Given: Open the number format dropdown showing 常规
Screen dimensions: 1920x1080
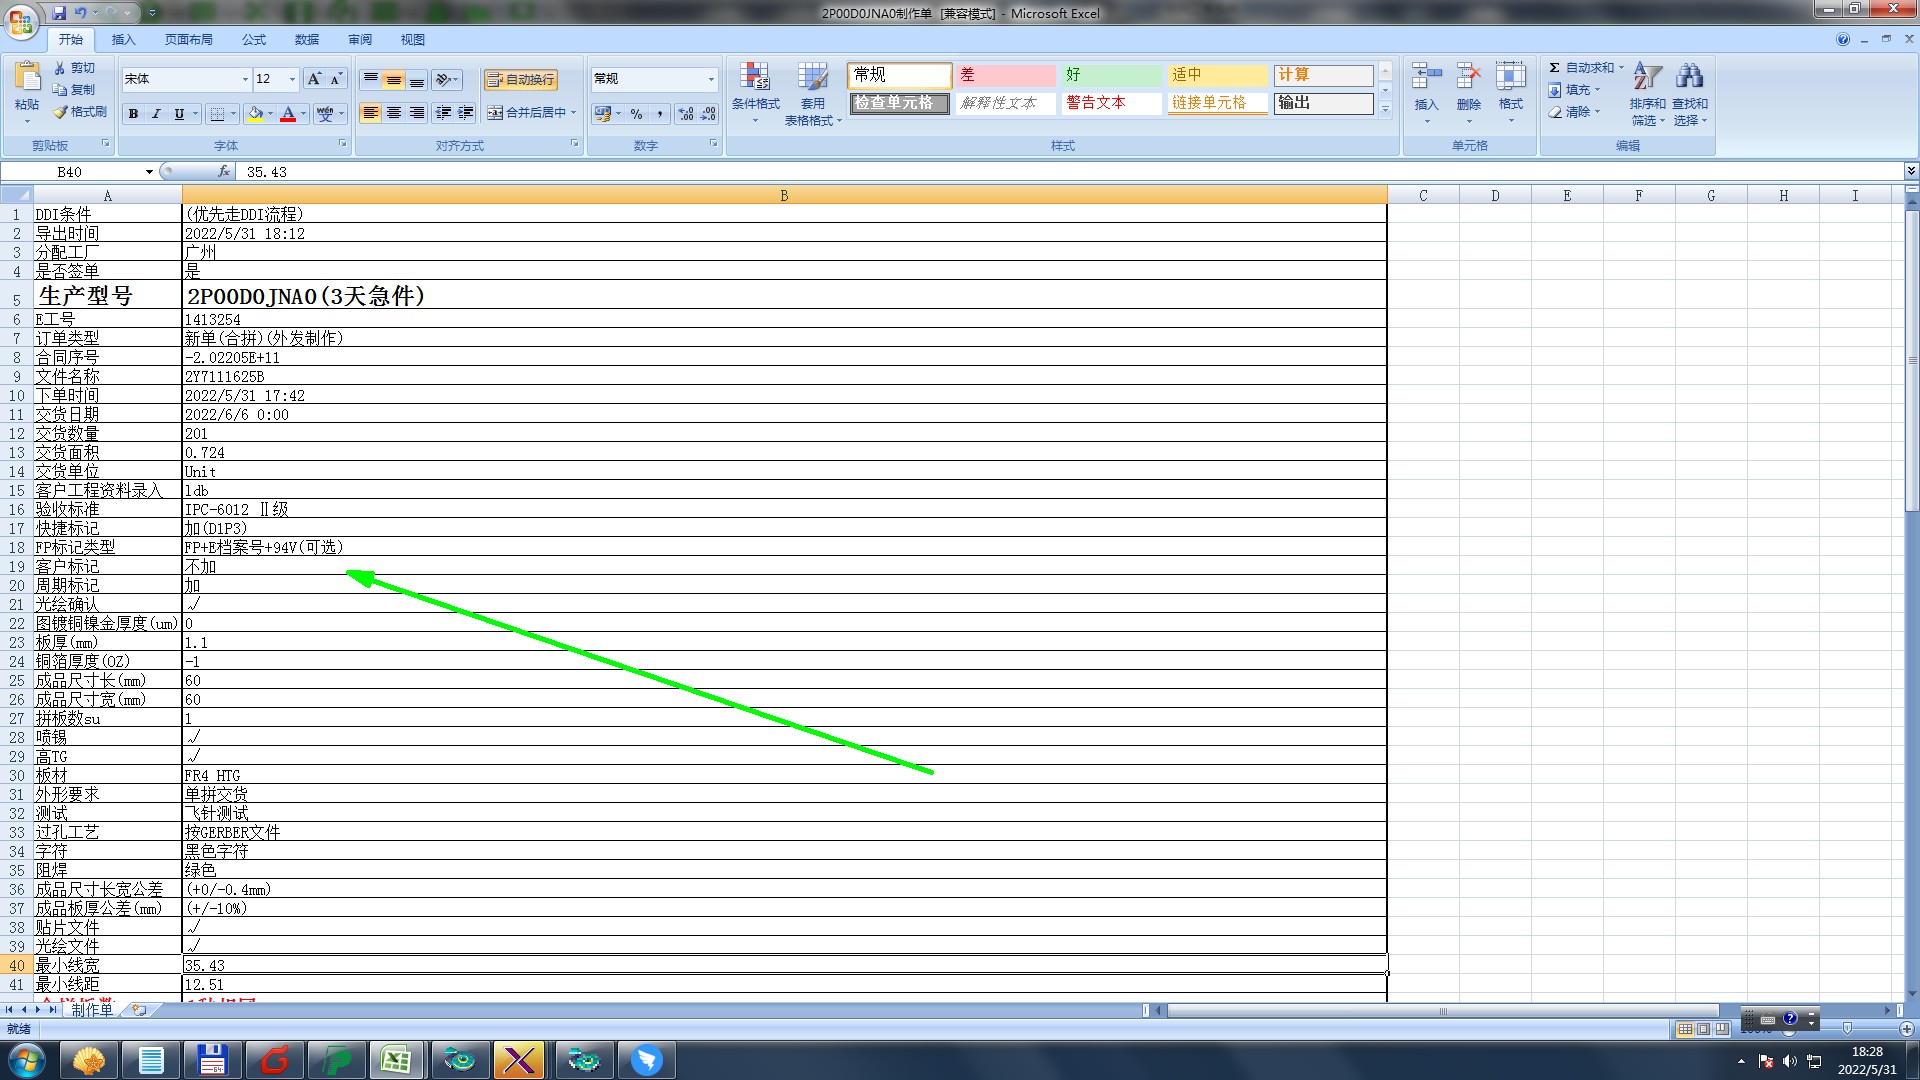Looking at the screenshot, I should pyautogui.click(x=711, y=79).
